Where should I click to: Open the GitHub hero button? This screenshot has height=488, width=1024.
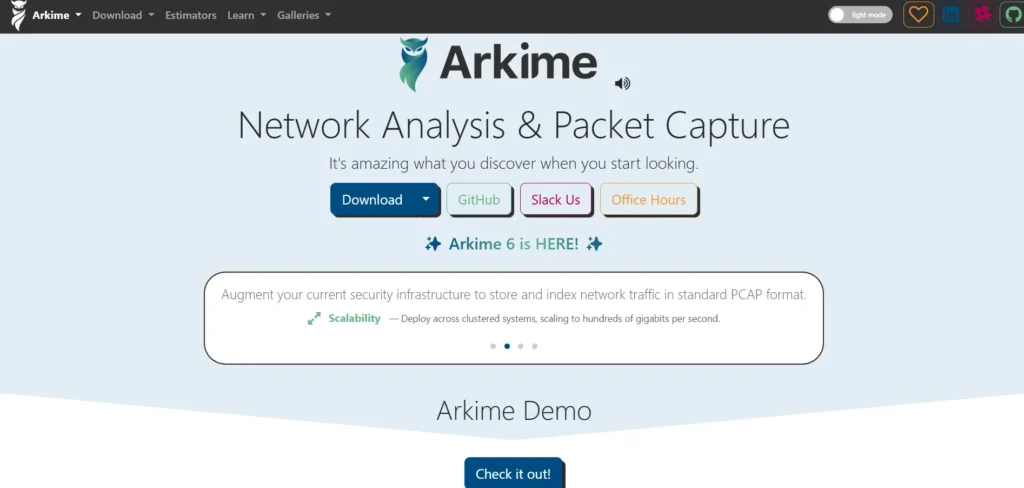(x=479, y=199)
